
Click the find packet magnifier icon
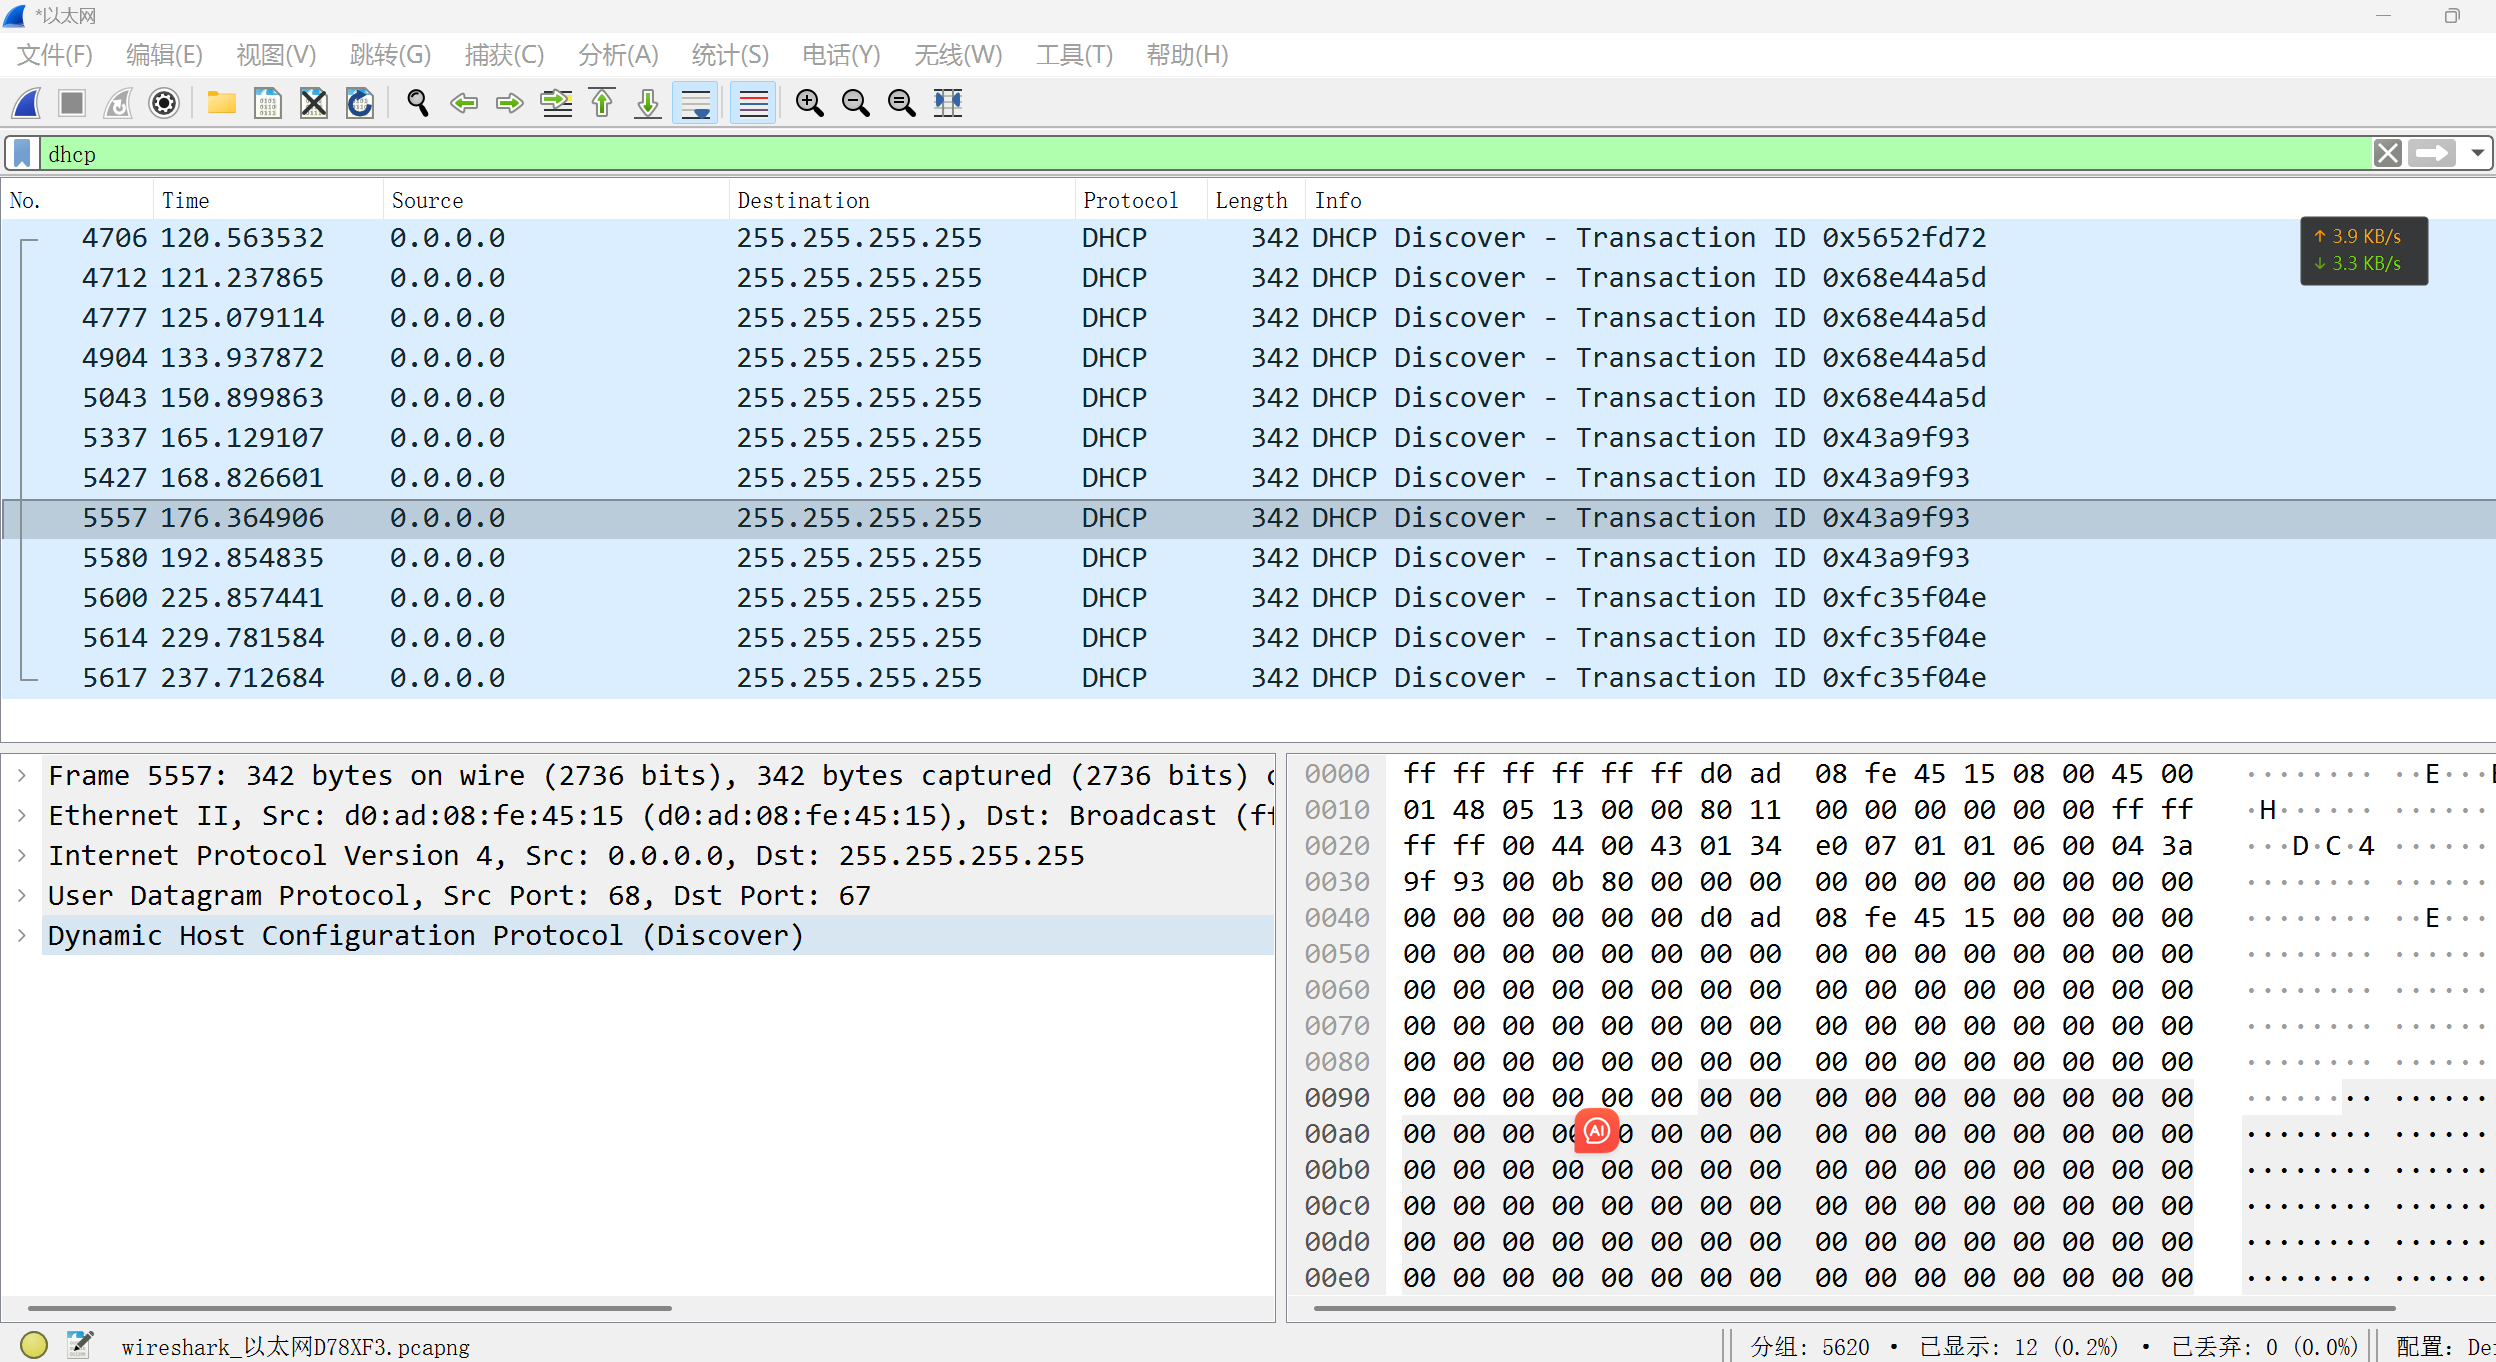pyautogui.click(x=417, y=103)
